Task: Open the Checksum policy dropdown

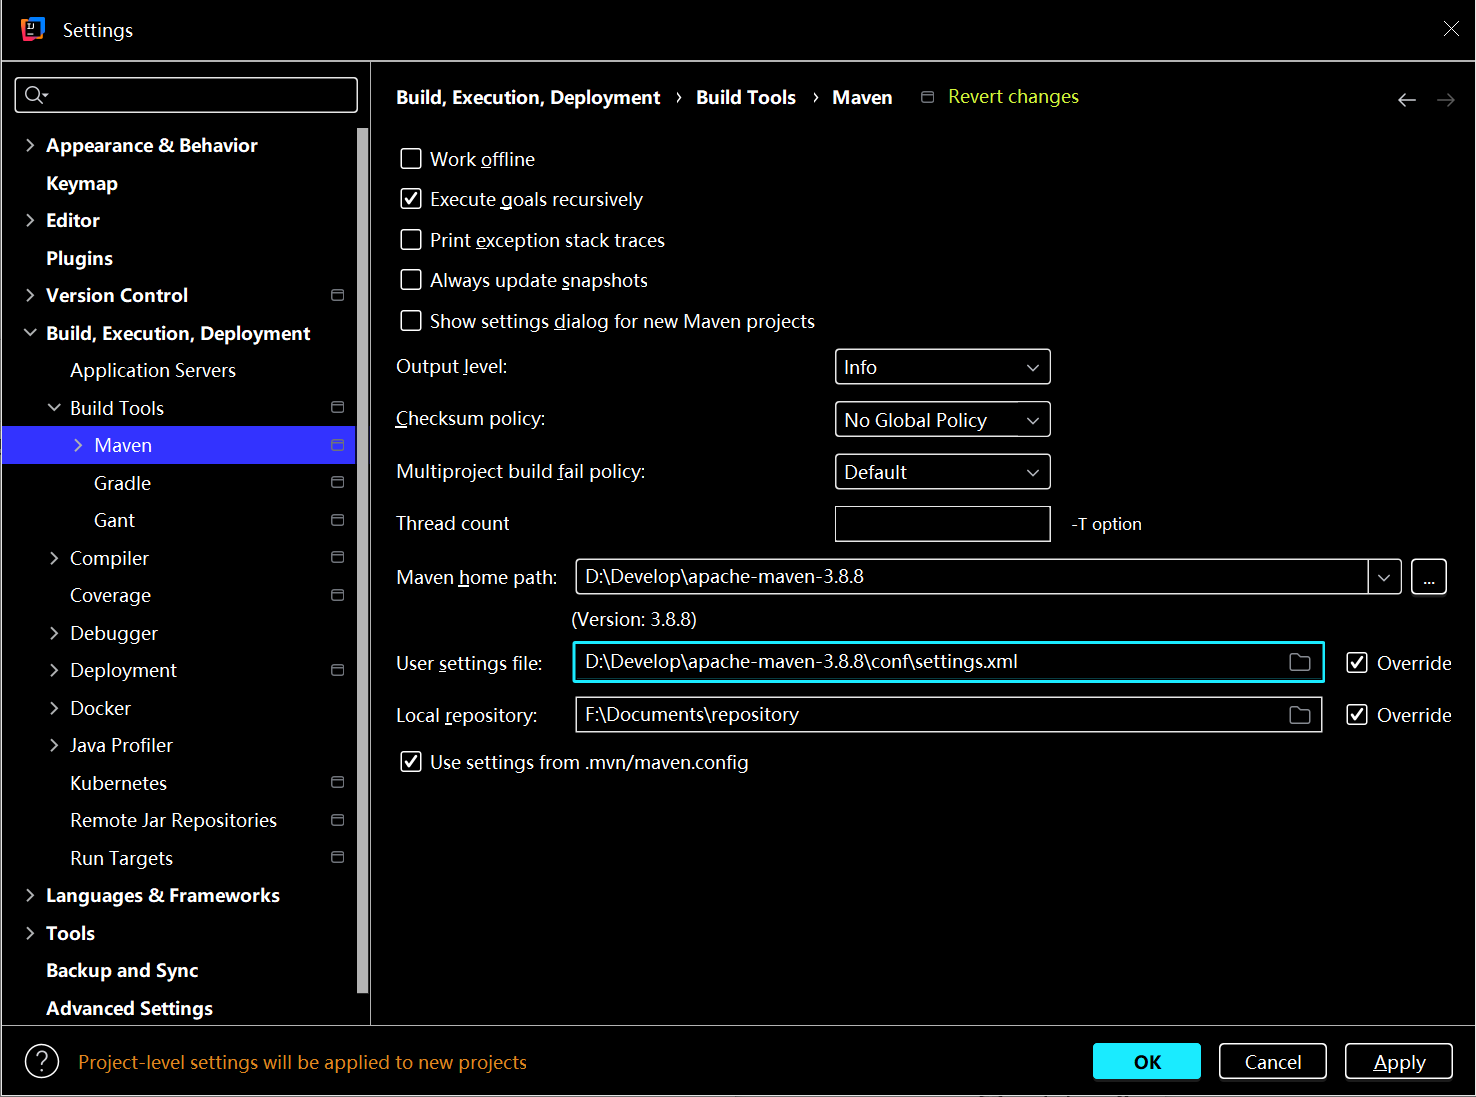Action: click(x=942, y=420)
